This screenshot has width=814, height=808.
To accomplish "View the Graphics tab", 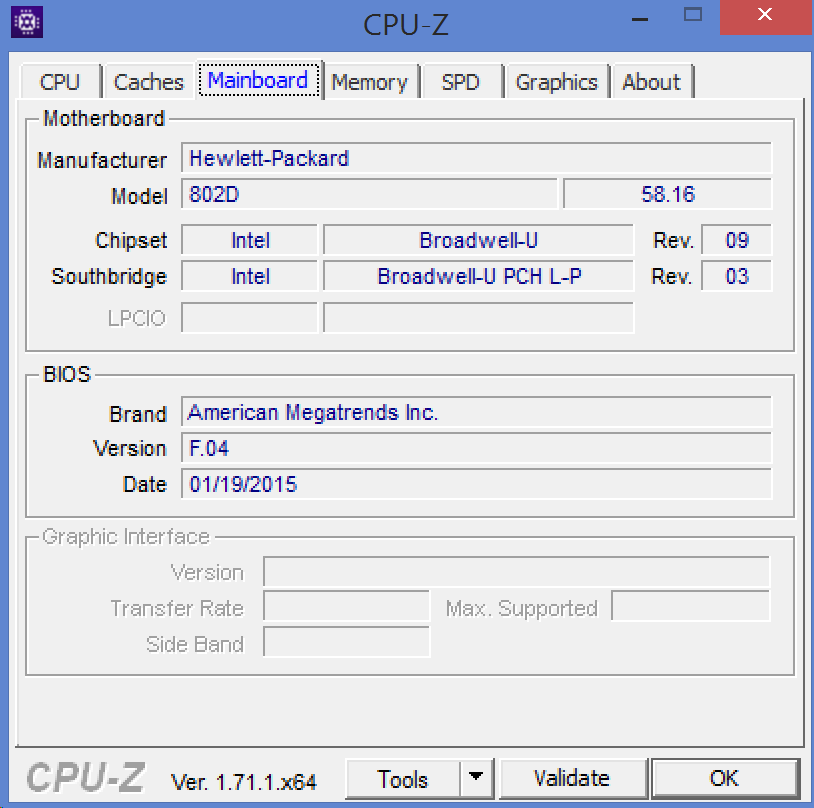I will coord(557,82).
